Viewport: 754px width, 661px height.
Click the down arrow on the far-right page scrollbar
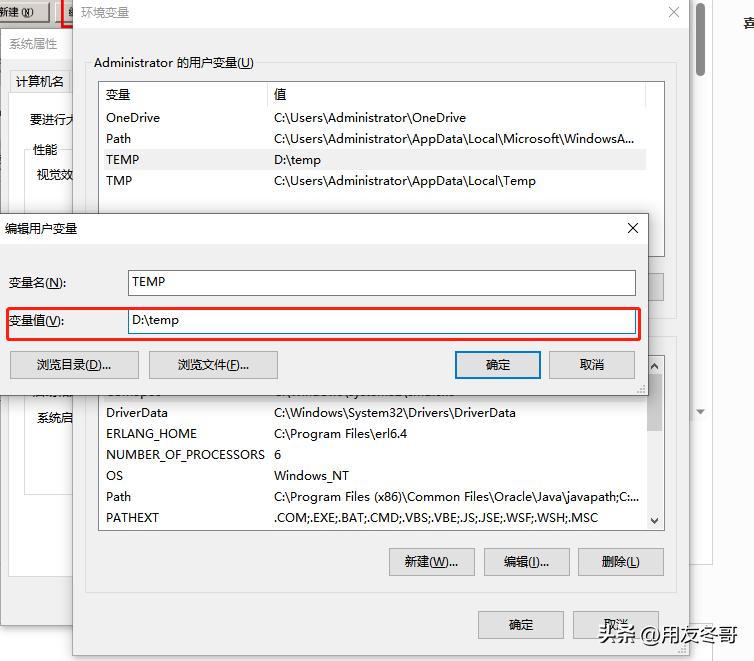[x=700, y=412]
